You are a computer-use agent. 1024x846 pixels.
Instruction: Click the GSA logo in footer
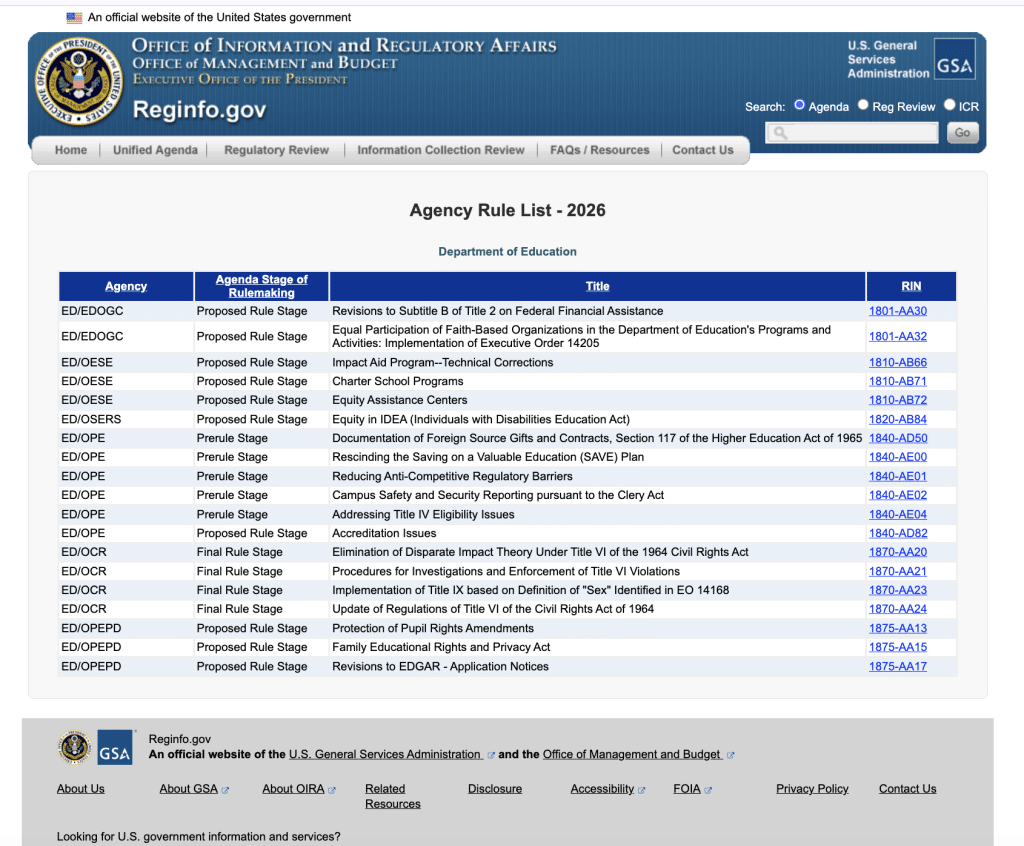(115, 747)
